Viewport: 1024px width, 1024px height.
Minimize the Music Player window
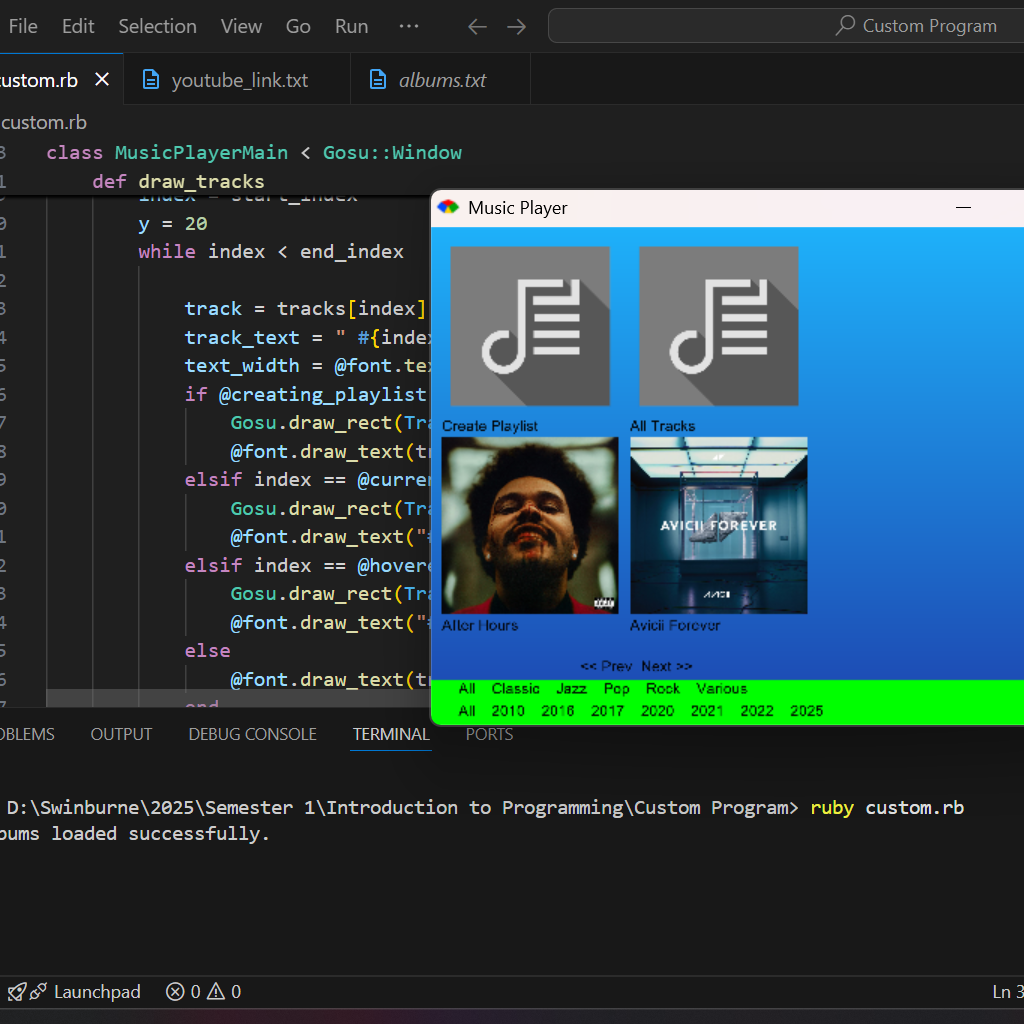963,208
